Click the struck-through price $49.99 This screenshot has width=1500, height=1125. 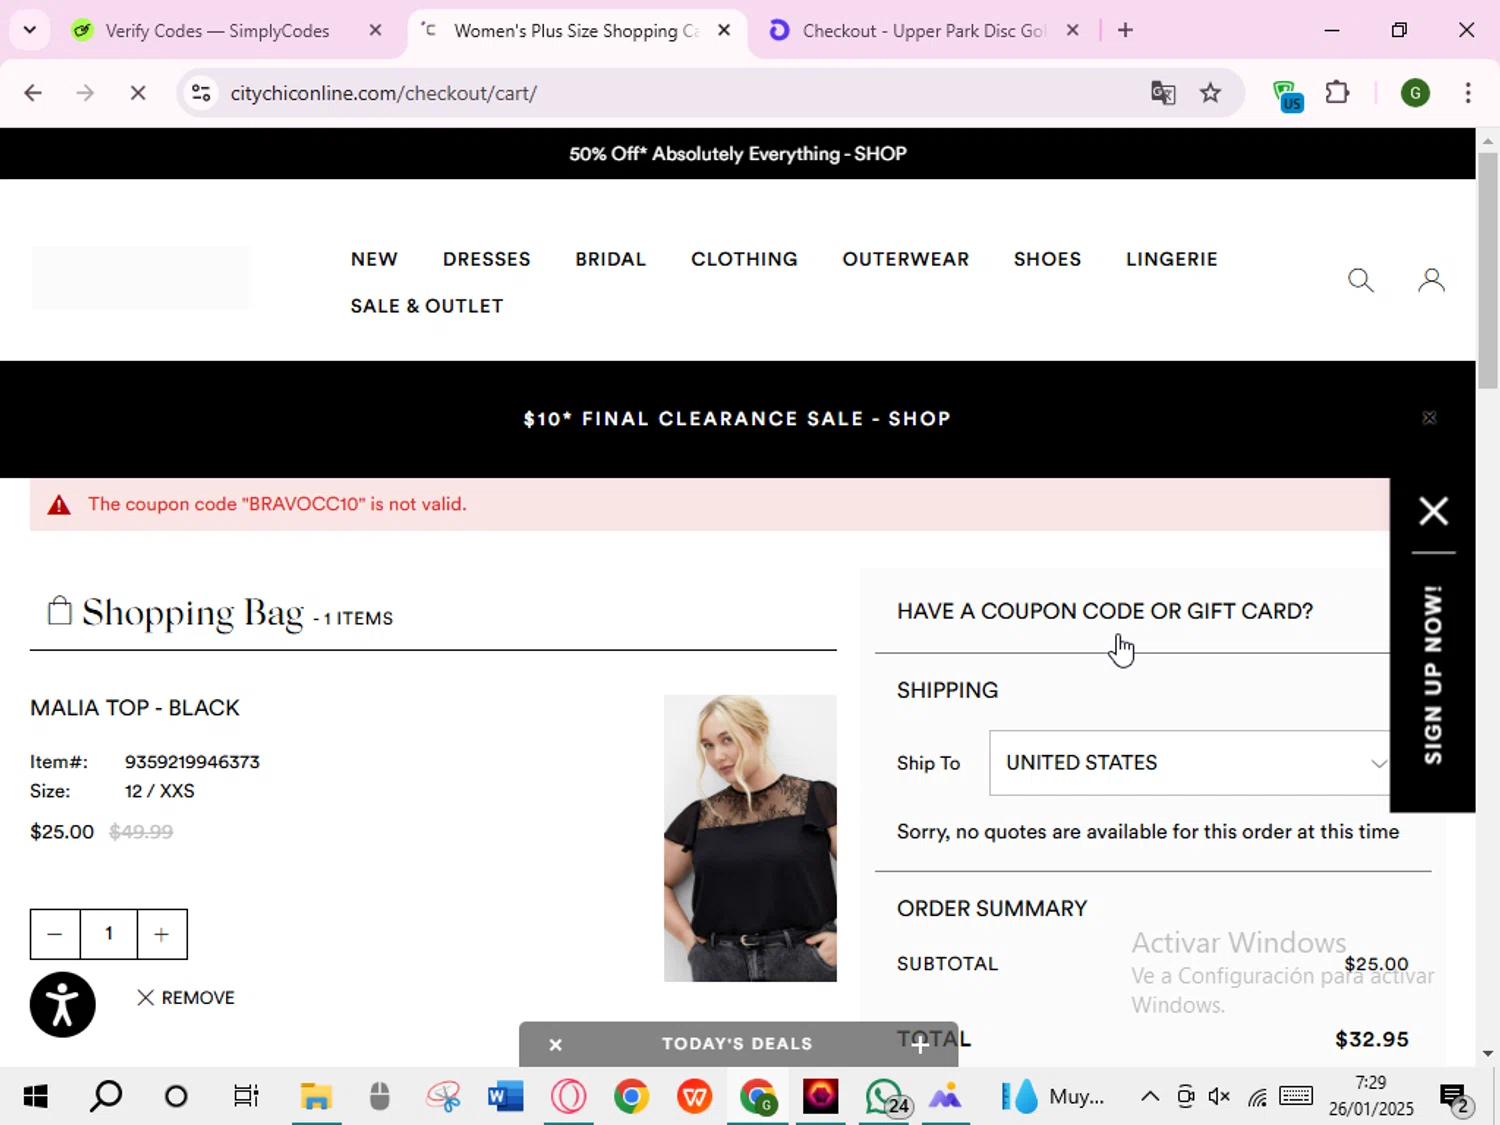141,832
